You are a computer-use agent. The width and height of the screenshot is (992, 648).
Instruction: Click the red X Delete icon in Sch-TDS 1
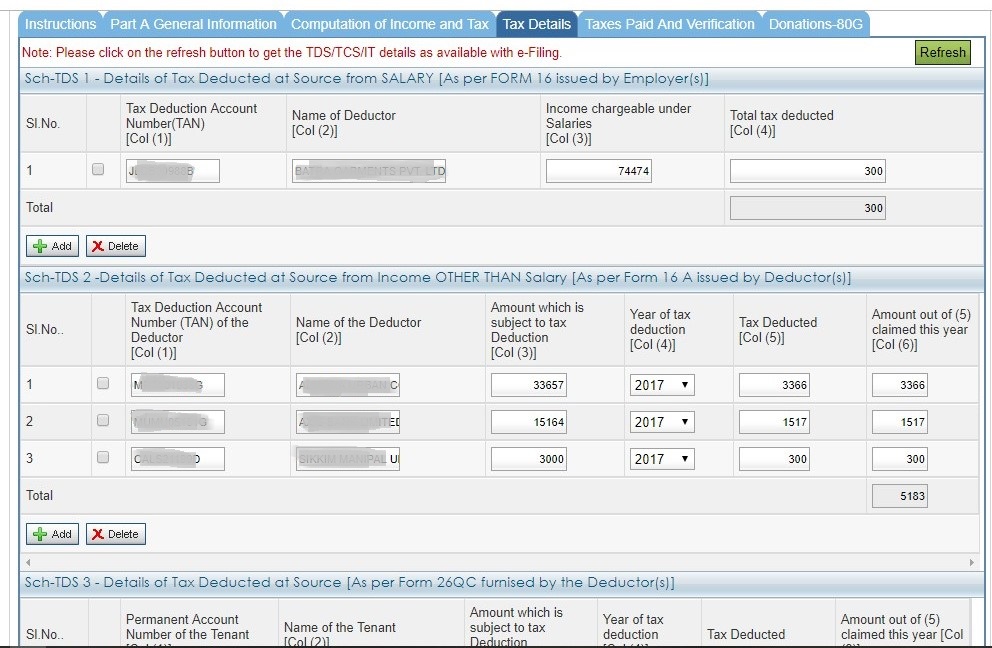tap(97, 246)
